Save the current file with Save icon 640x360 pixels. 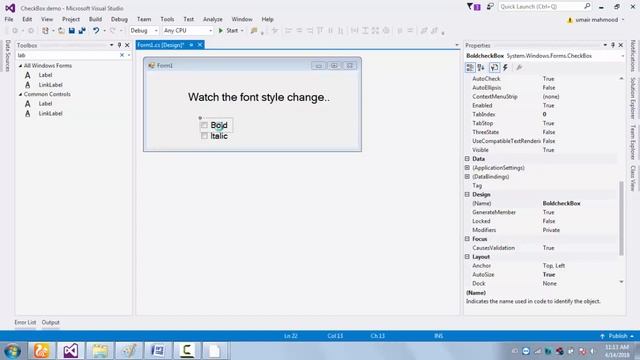72,31
